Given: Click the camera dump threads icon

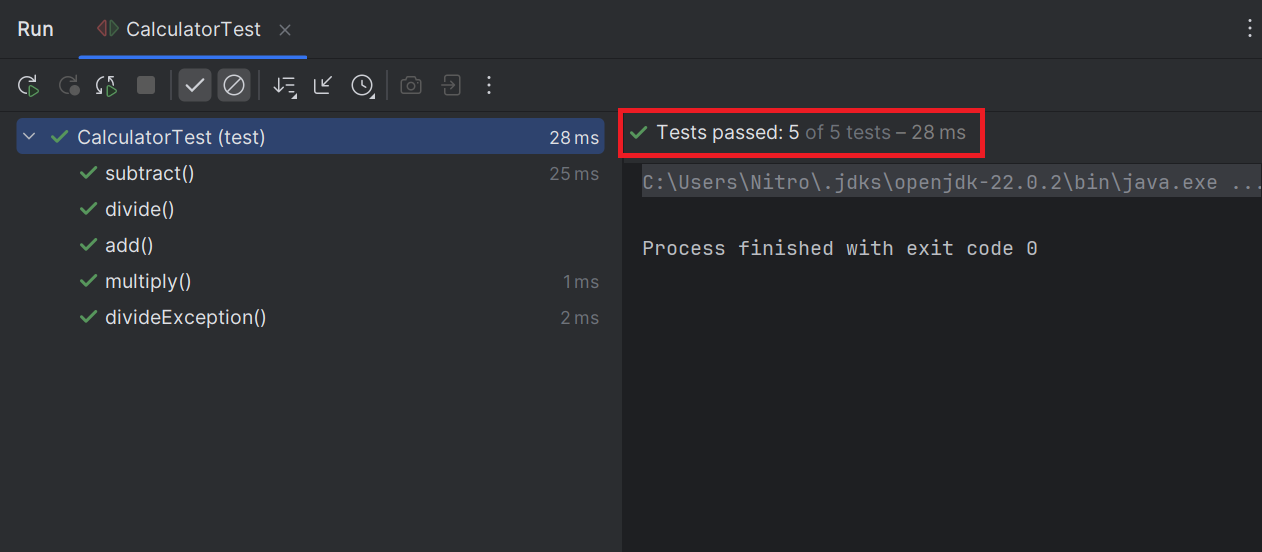Looking at the screenshot, I should click(411, 86).
